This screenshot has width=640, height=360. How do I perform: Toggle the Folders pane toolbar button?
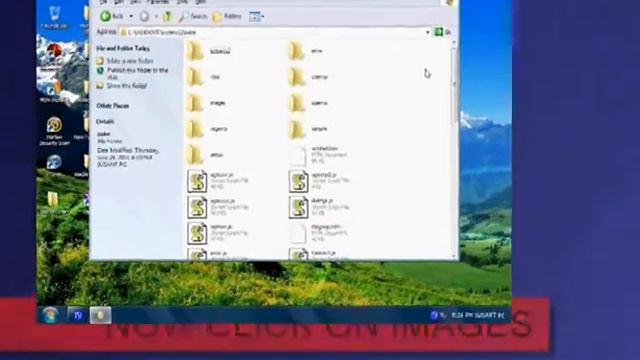tap(227, 16)
